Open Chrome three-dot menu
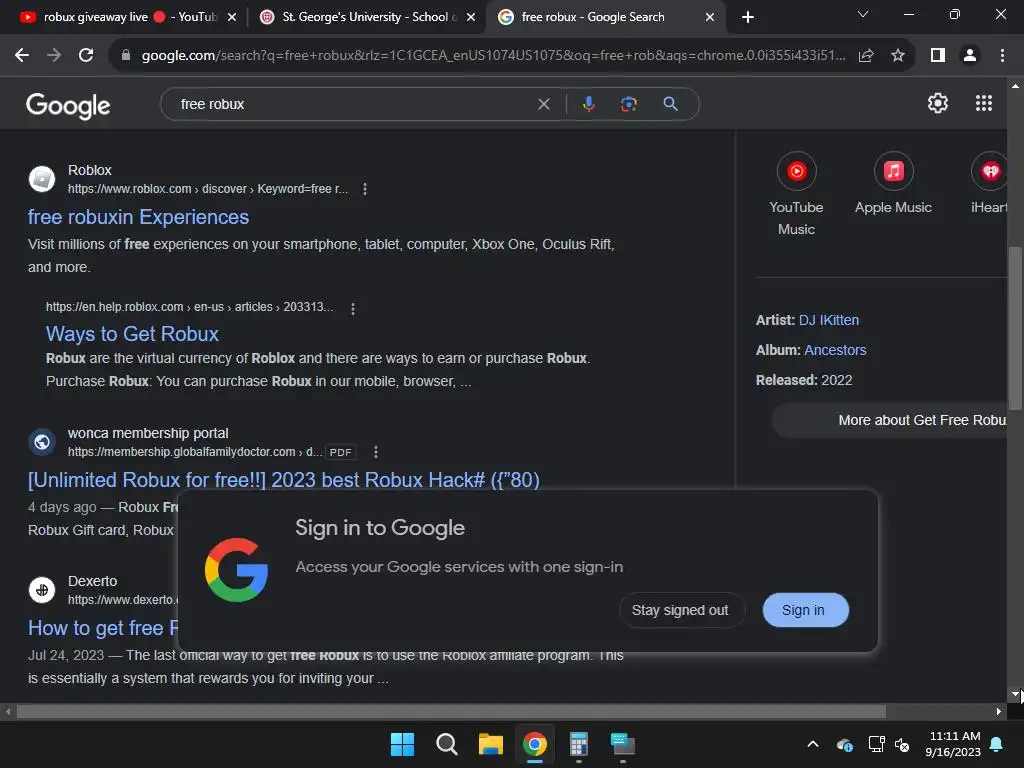 [x=1002, y=56]
